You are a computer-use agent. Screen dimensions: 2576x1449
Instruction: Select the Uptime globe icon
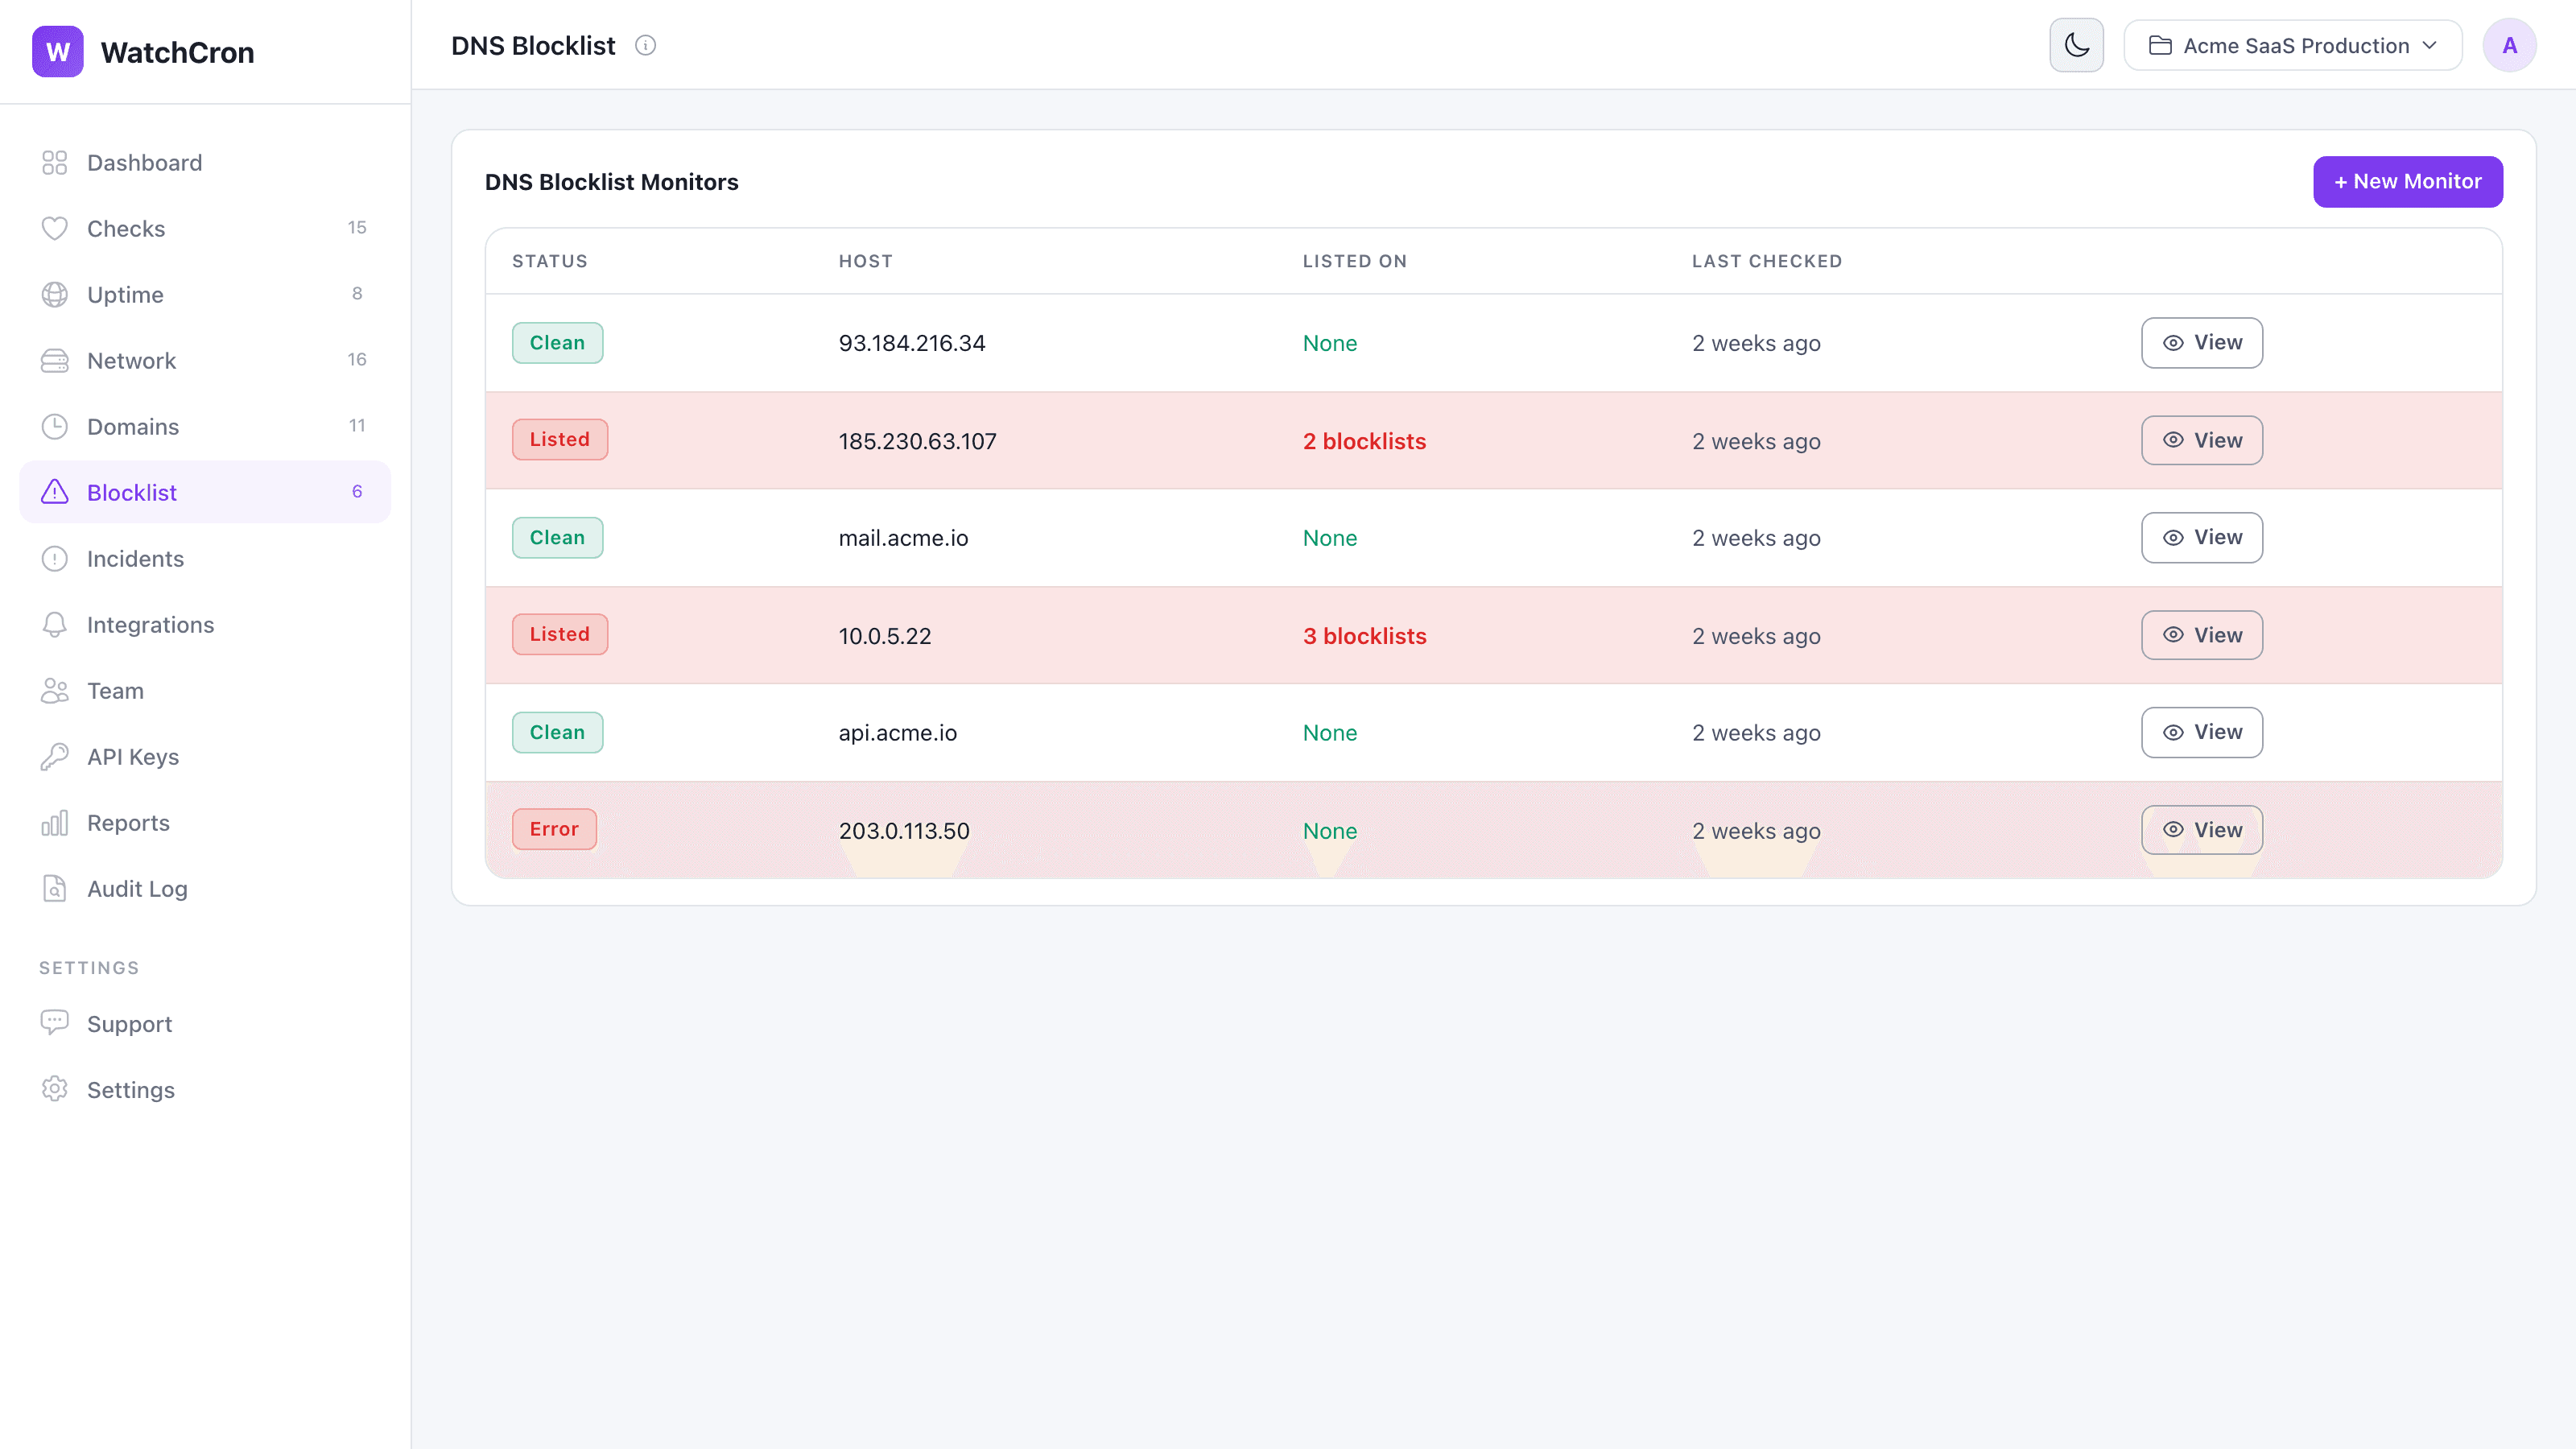pos(54,295)
